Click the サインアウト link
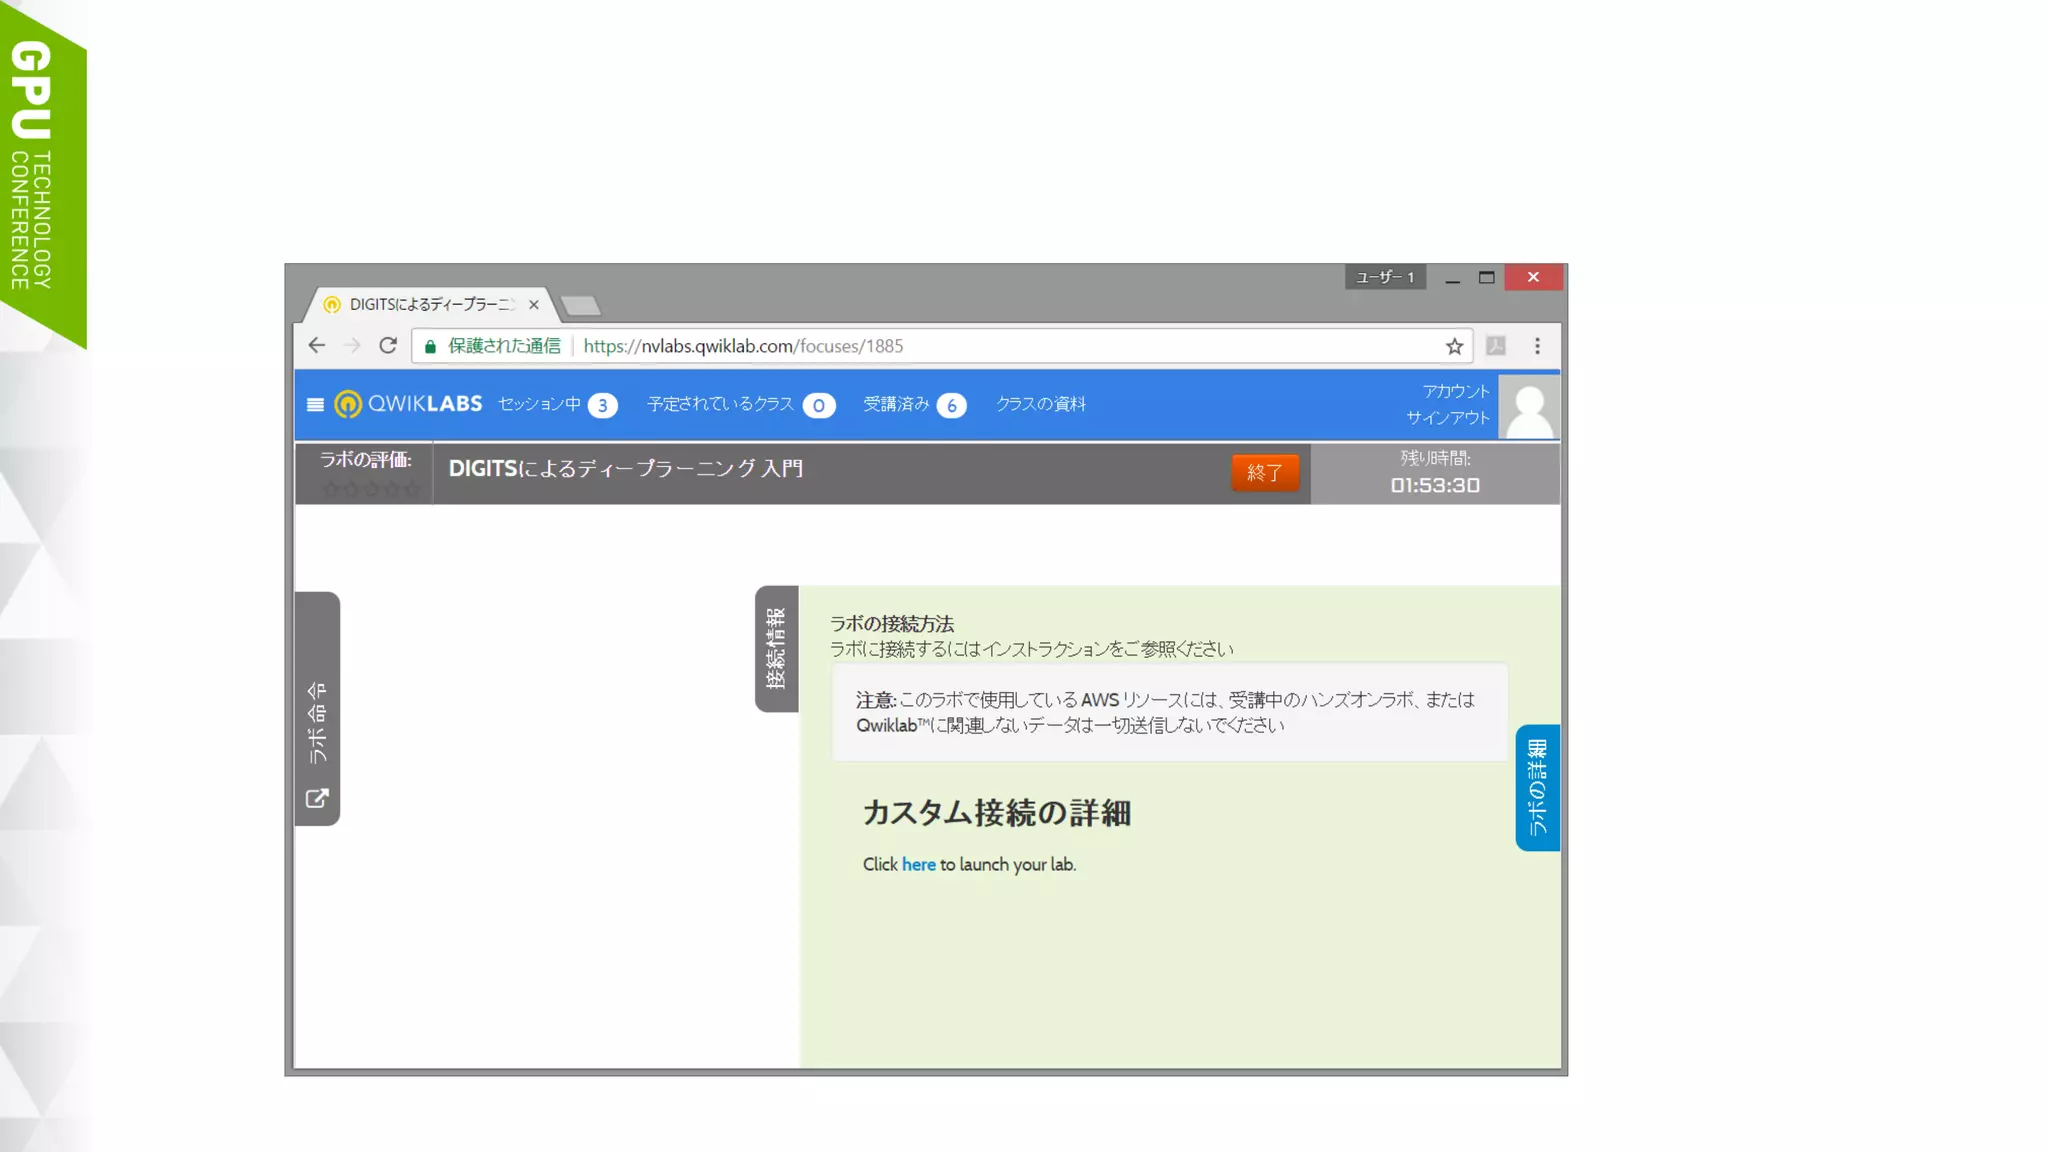Viewport: 2048px width, 1152px height. [1448, 418]
